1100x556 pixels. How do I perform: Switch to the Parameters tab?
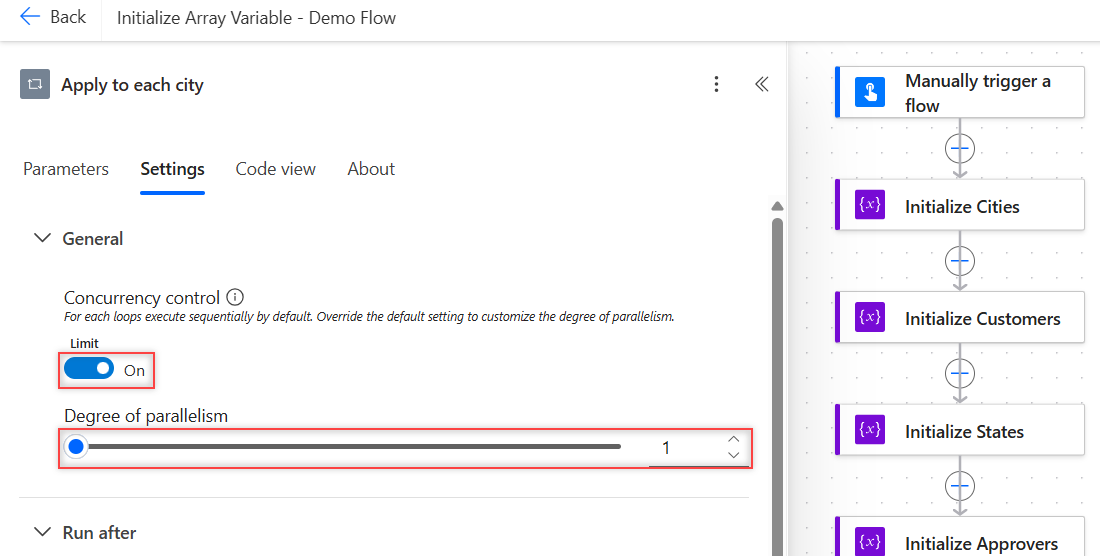point(66,169)
